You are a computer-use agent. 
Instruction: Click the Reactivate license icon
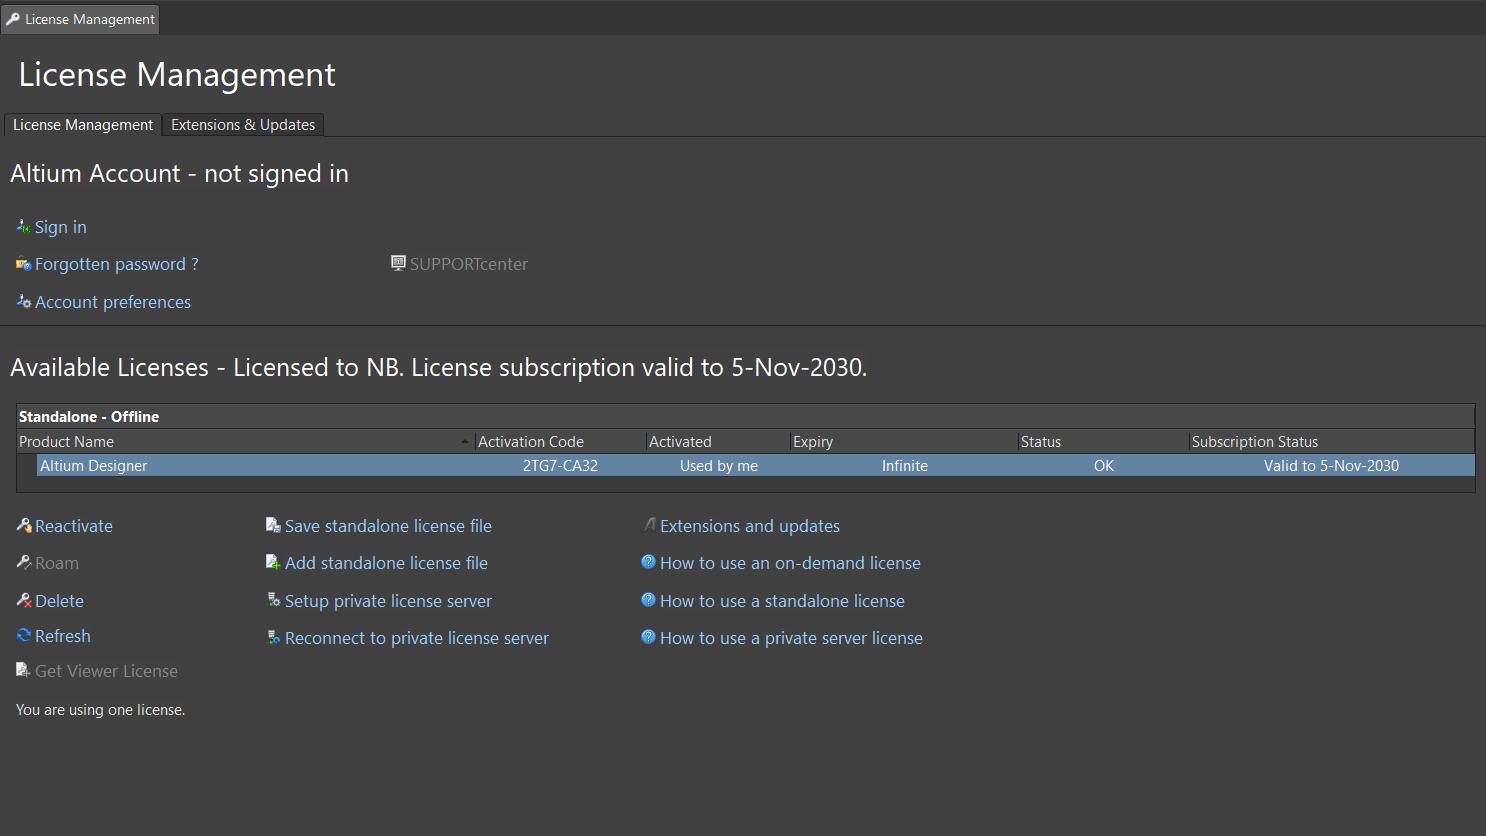[x=24, y=525]
